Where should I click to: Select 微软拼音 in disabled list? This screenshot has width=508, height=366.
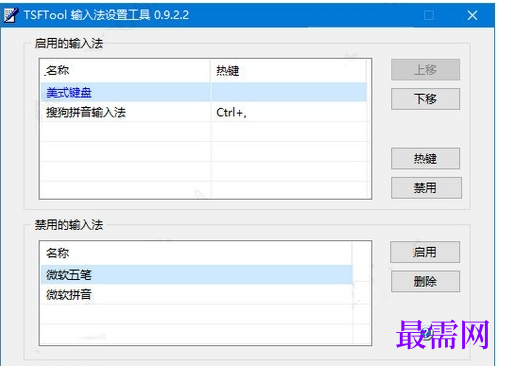pos(196,295)
